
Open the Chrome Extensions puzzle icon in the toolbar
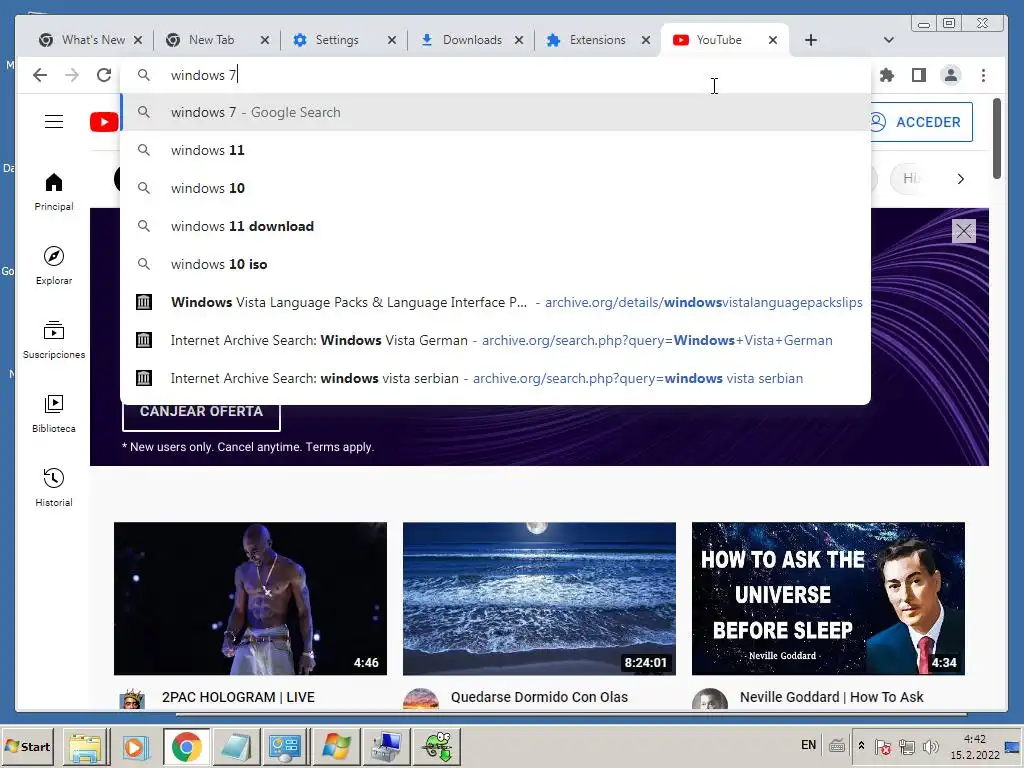886,75
